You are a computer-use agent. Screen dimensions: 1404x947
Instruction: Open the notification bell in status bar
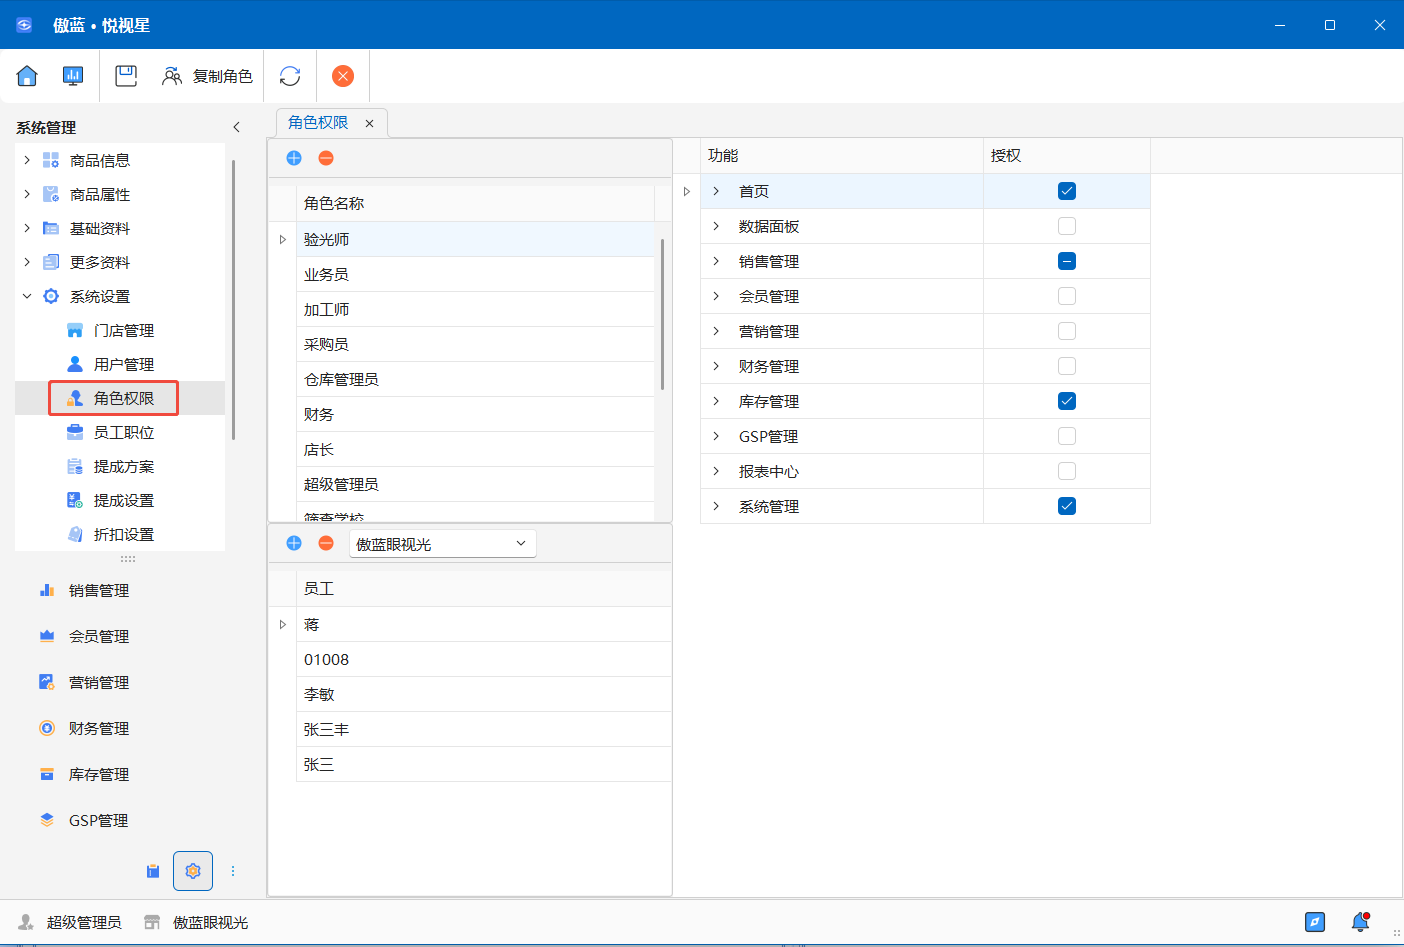coord(1360,922)
